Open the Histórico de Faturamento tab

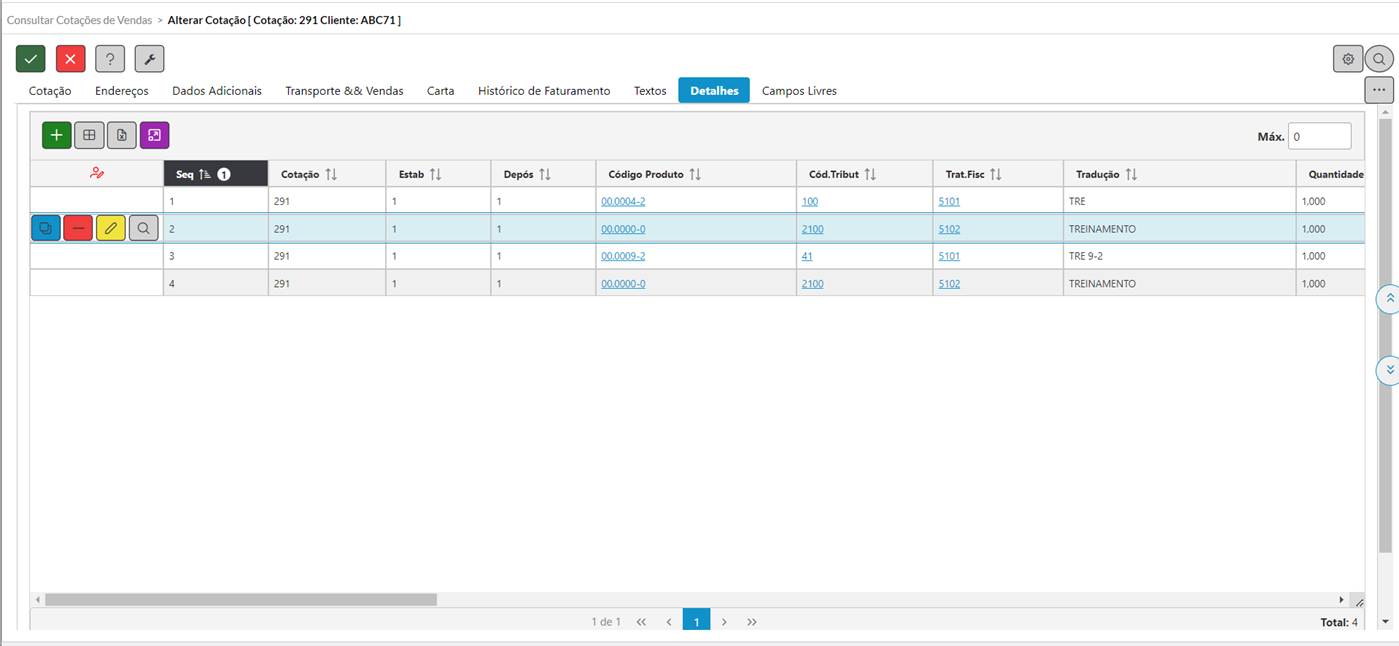(x=544, y=91)
